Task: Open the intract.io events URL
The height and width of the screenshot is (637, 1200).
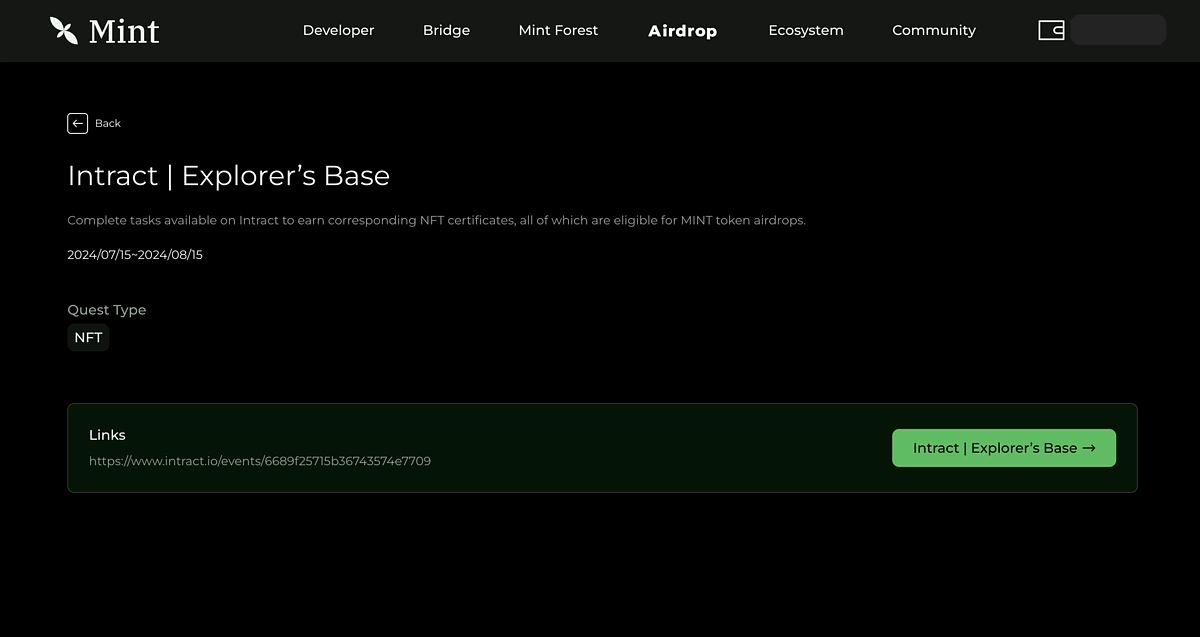Action: point(260,461)
